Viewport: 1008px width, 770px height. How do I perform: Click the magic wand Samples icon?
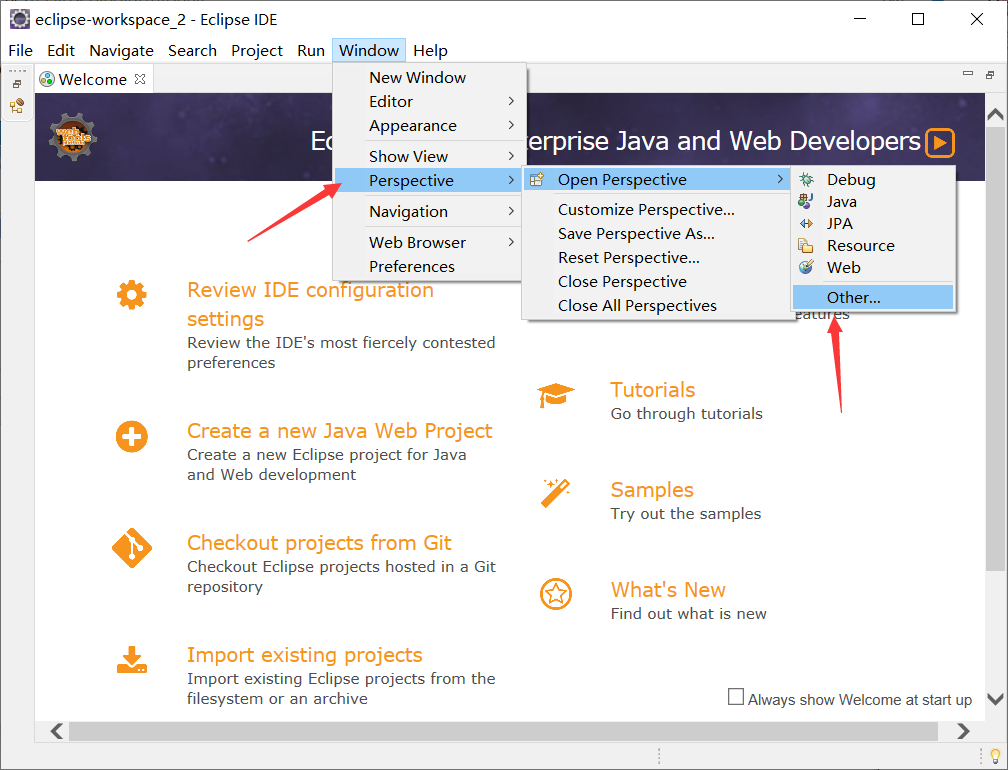pyautogui.click(x=555, y=493)
